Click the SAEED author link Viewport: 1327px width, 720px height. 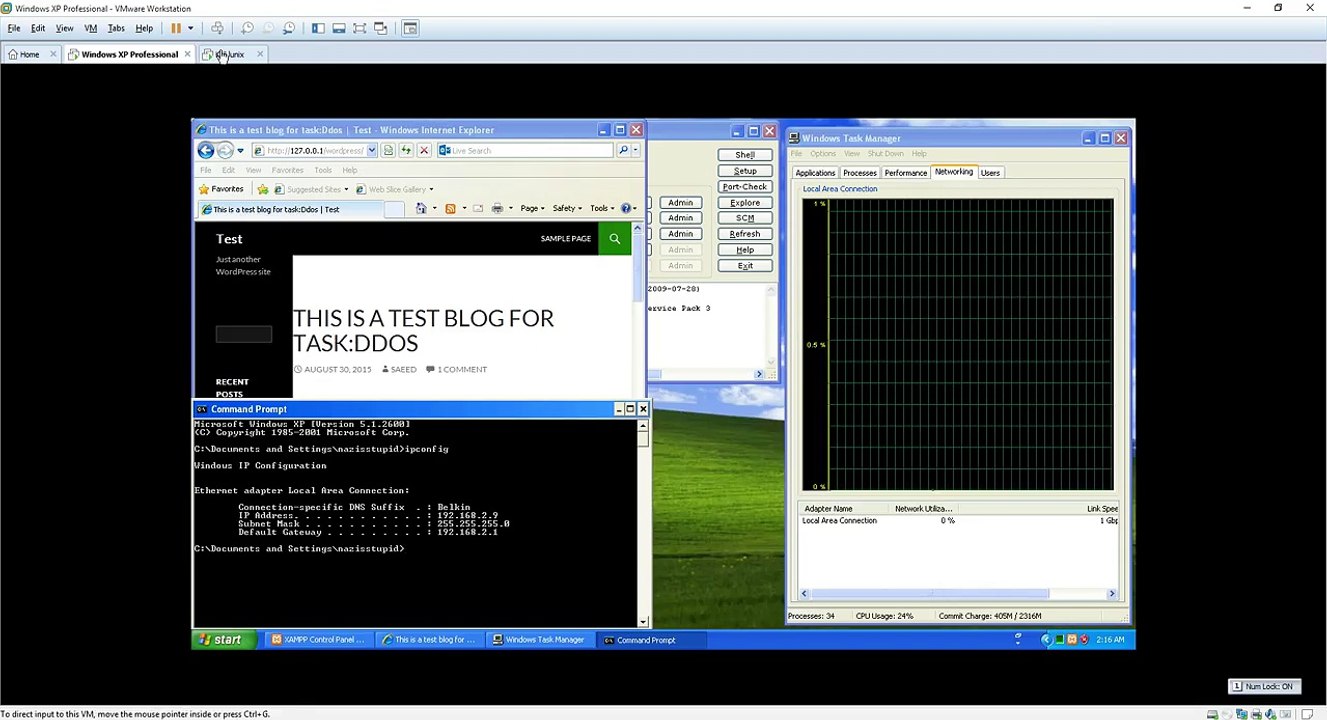pos(404,369)
